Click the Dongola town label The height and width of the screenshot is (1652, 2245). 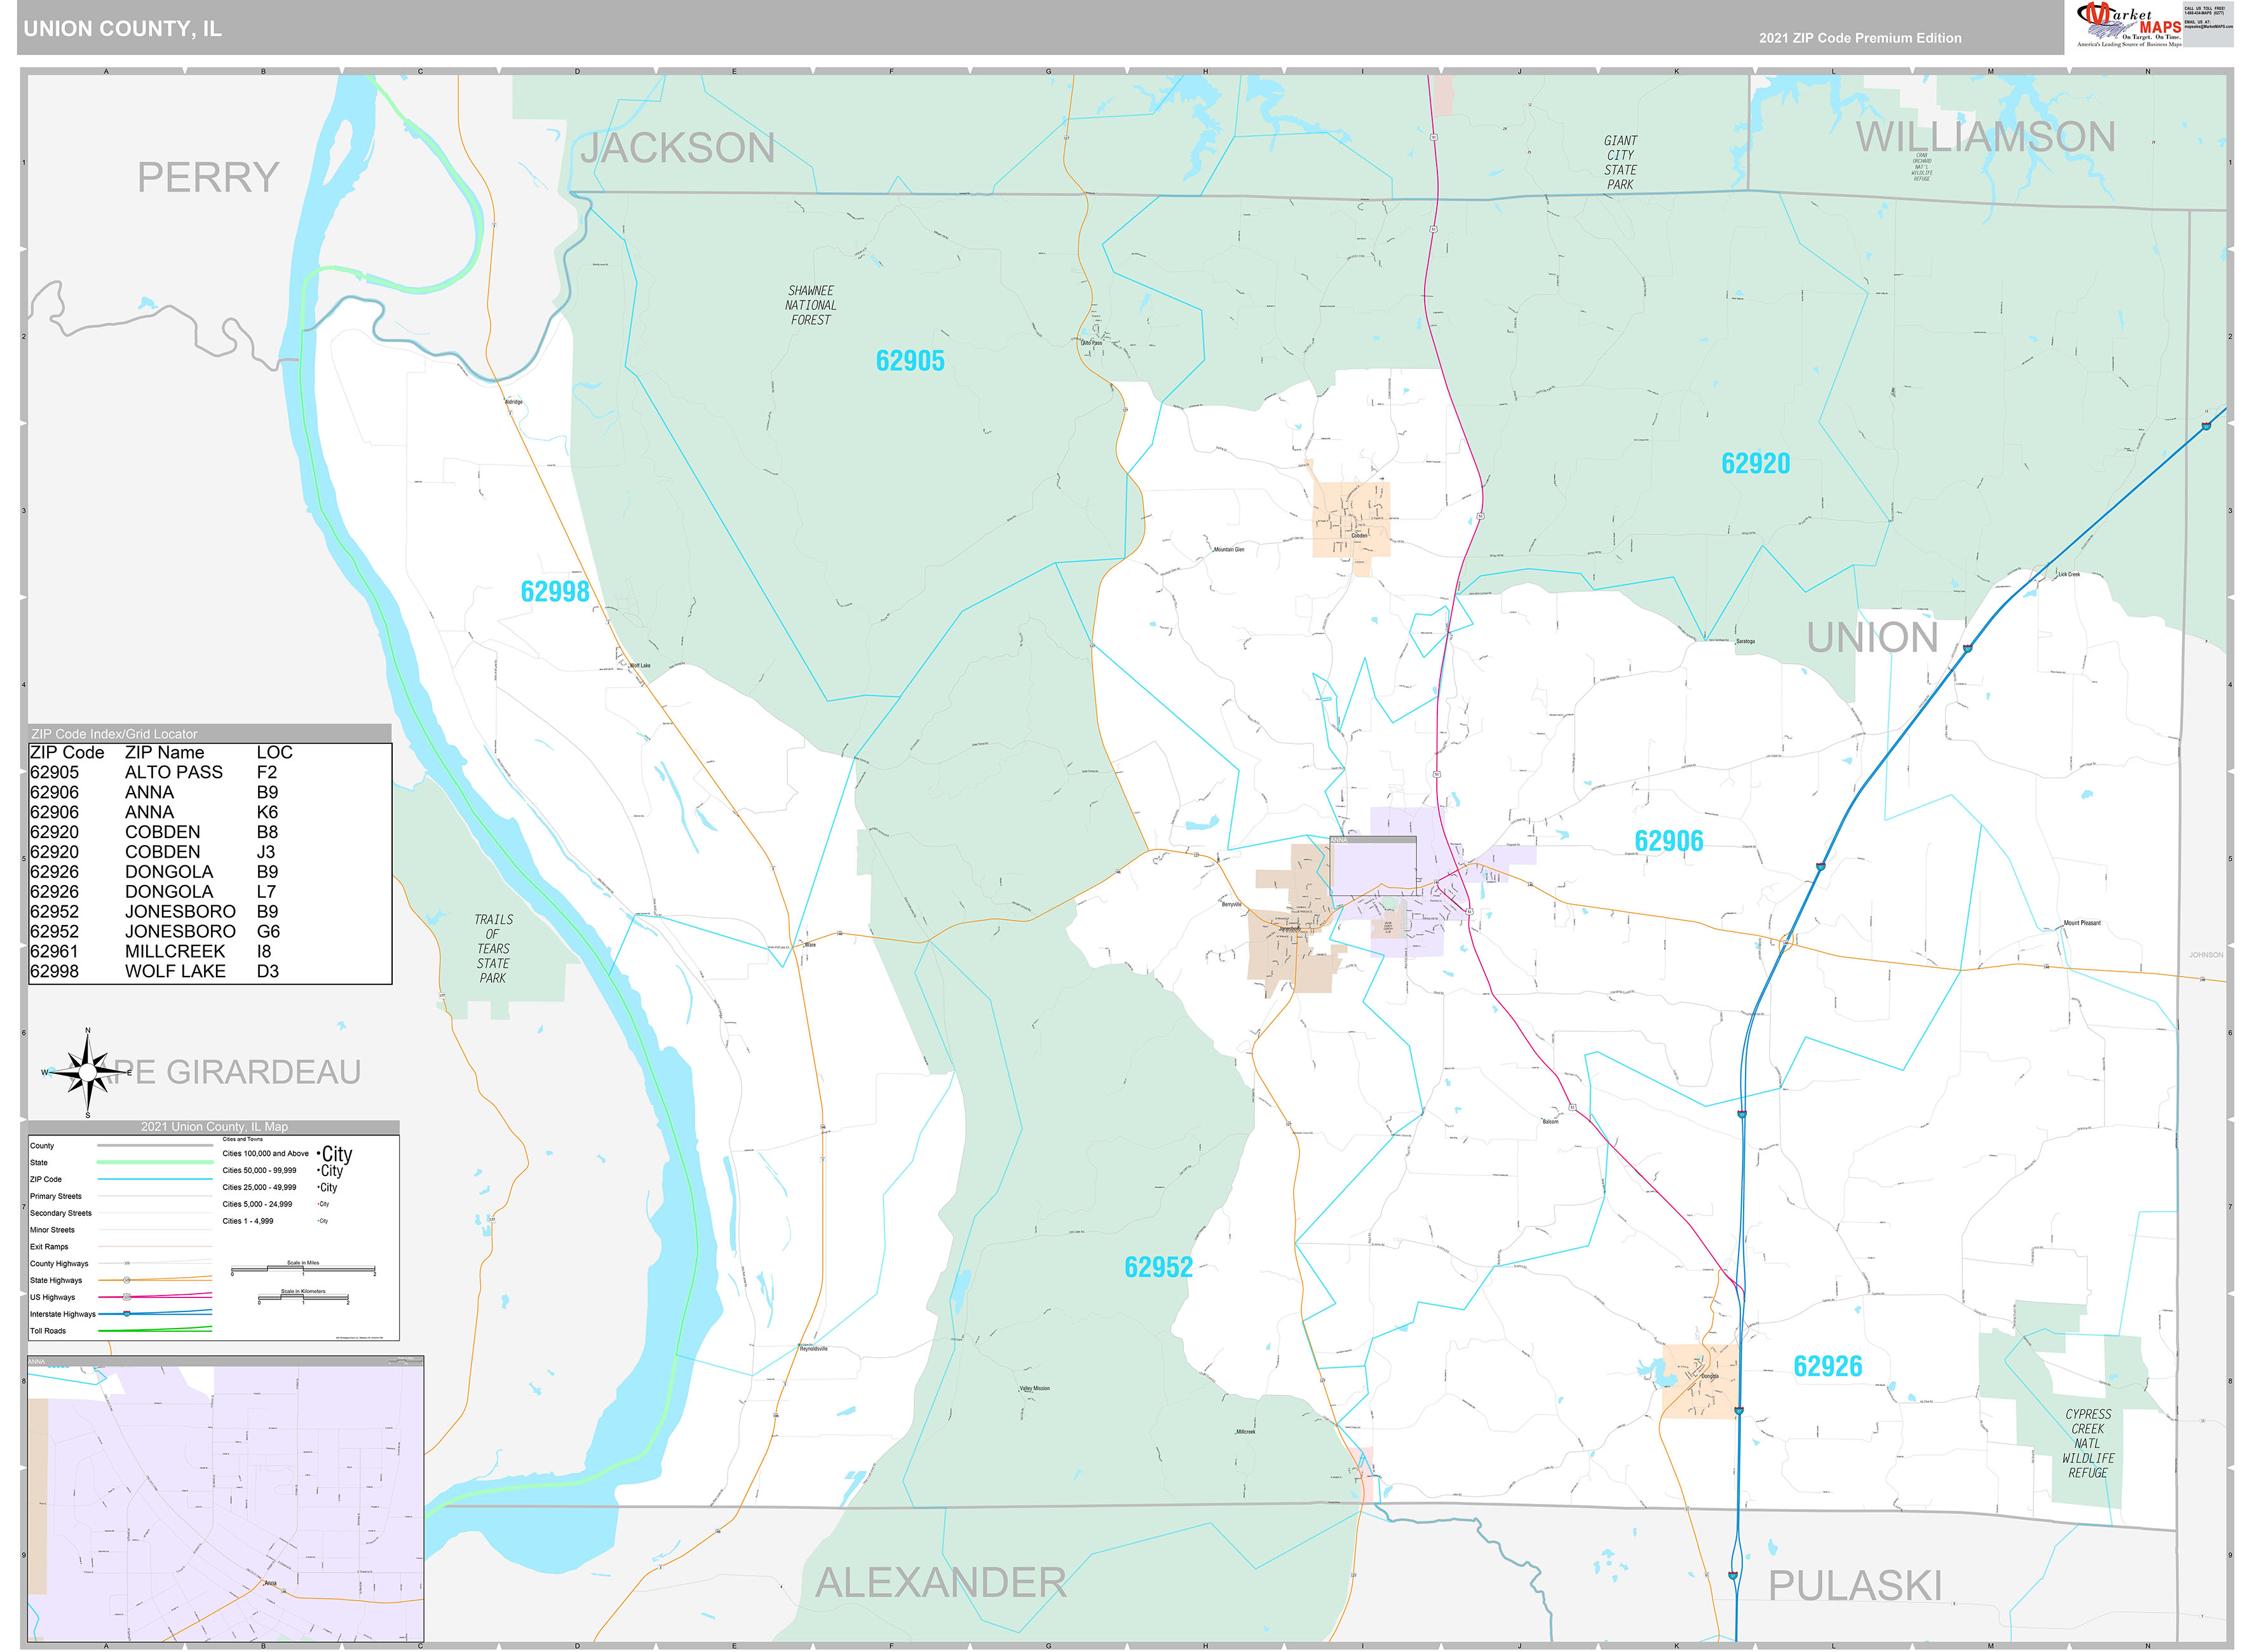[1710, 1376]
